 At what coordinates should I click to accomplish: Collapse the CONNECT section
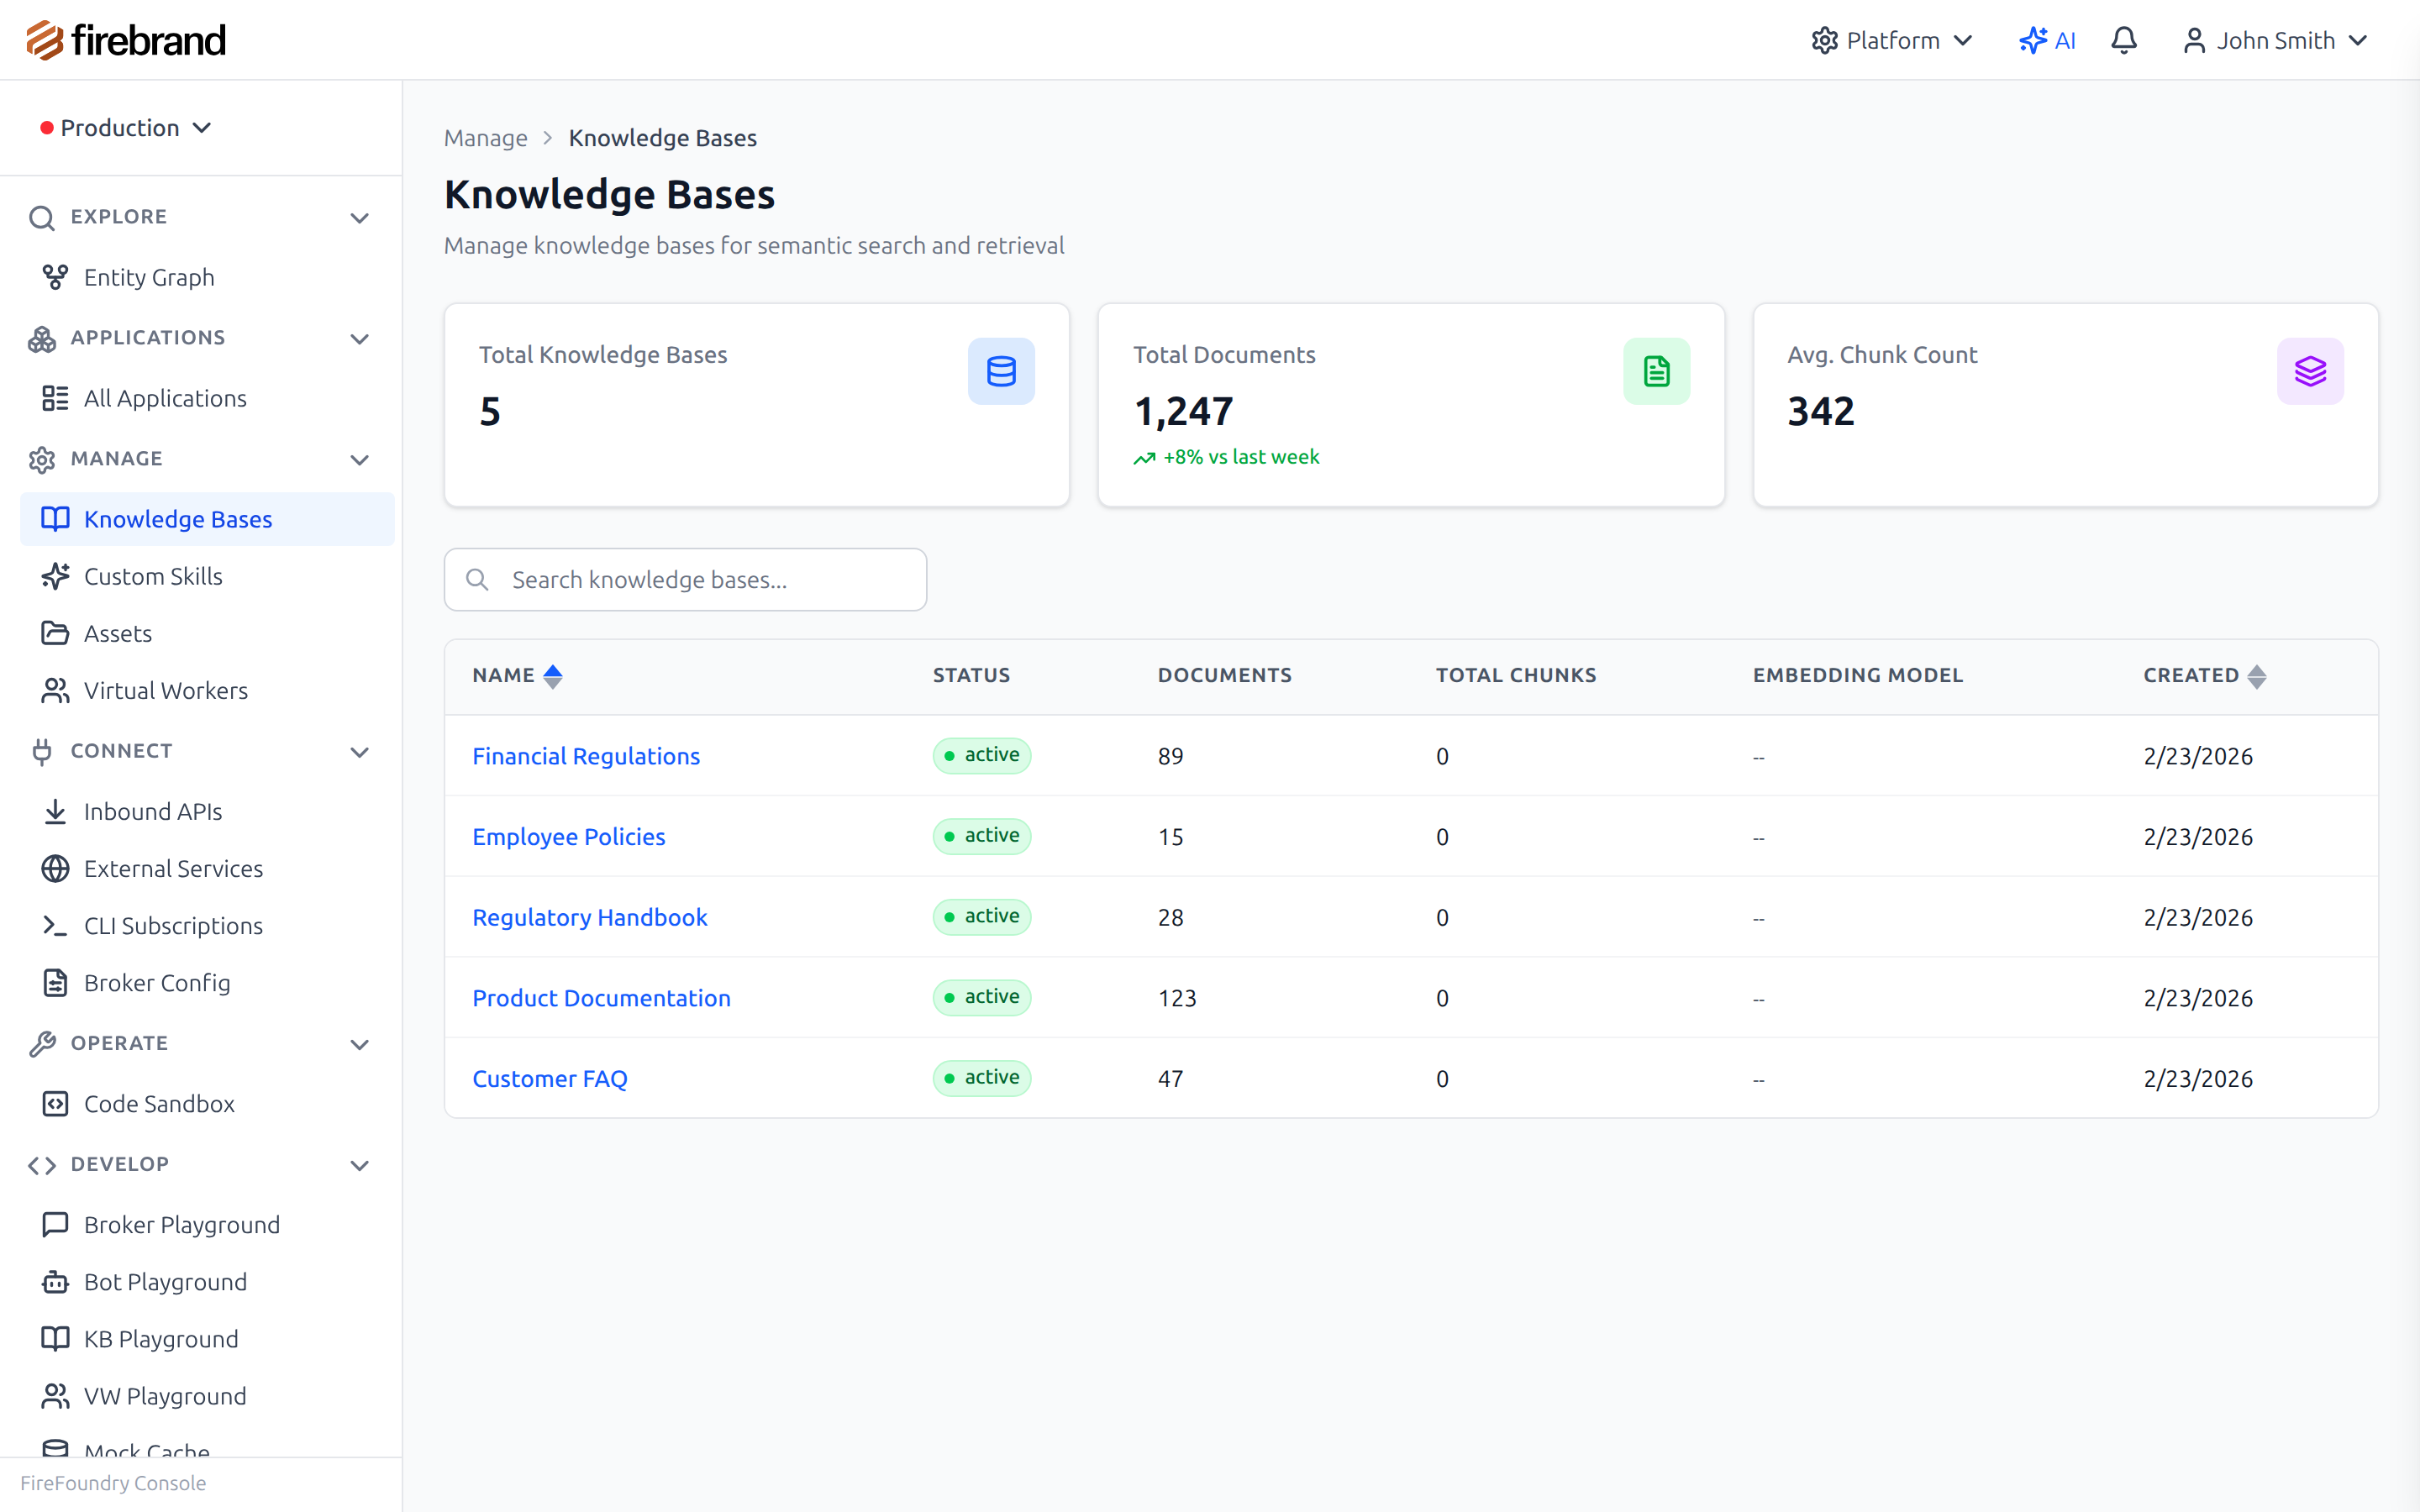point(359,751)
